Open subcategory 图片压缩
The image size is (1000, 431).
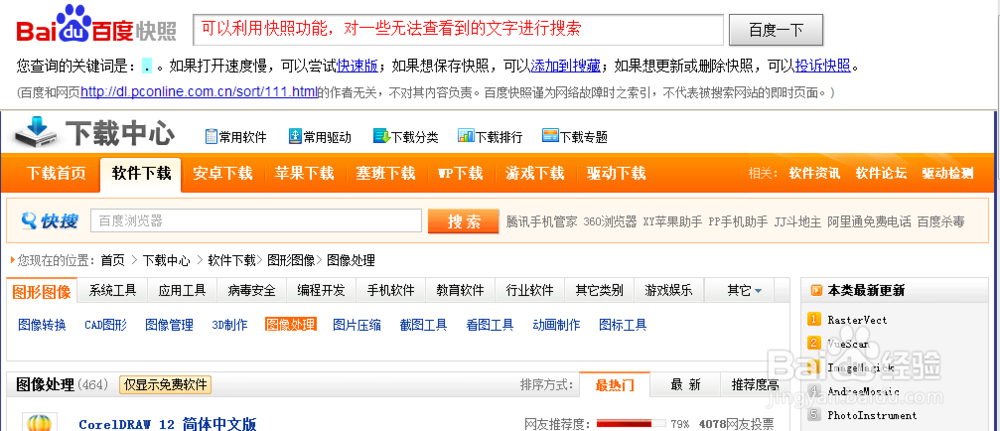[x=357, y=325]
